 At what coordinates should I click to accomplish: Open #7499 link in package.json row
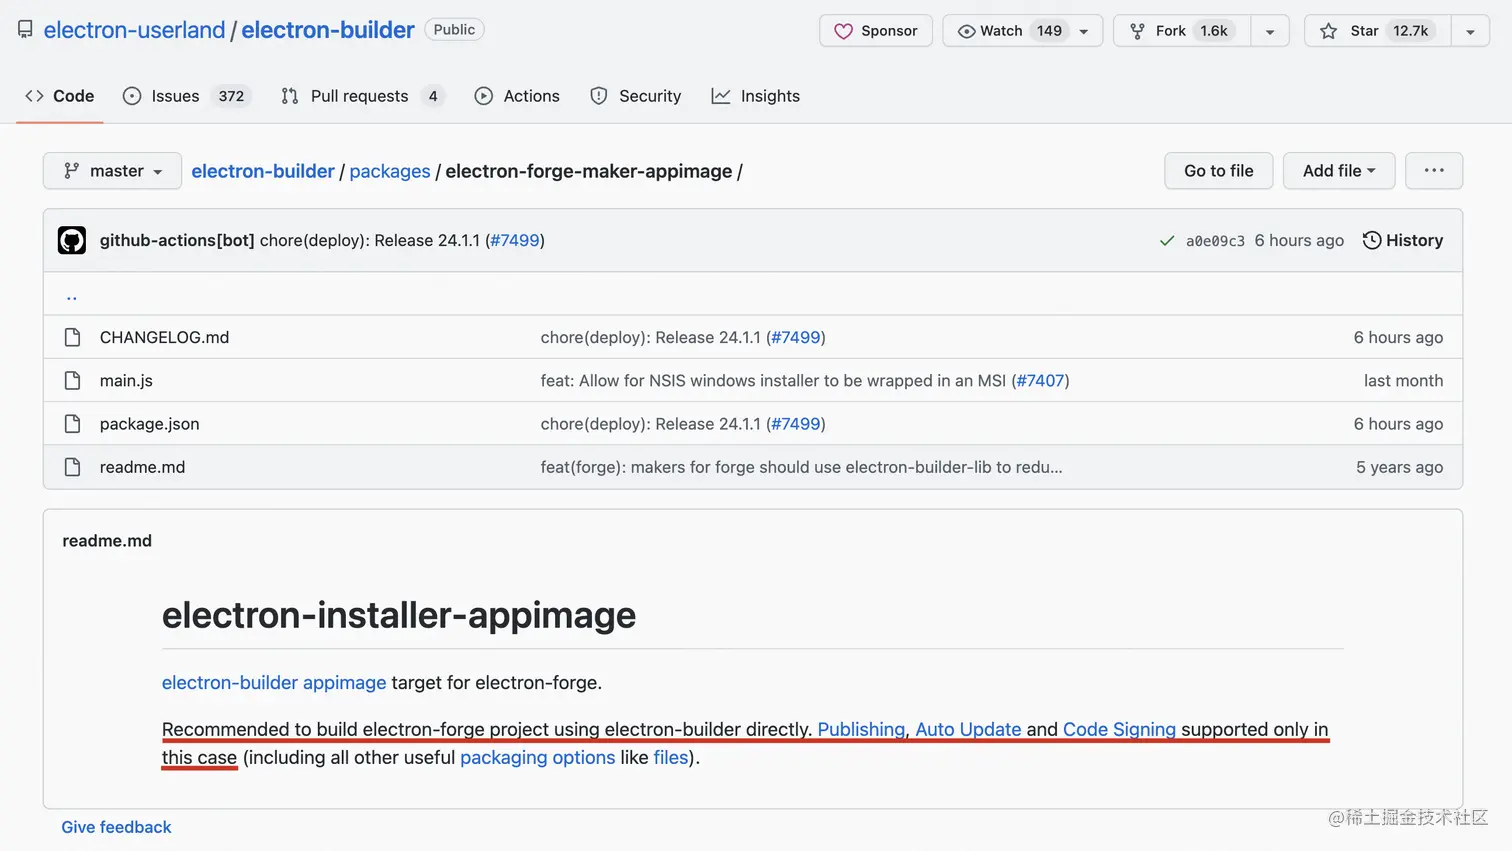pyautogui.click(x=796, y=423)
